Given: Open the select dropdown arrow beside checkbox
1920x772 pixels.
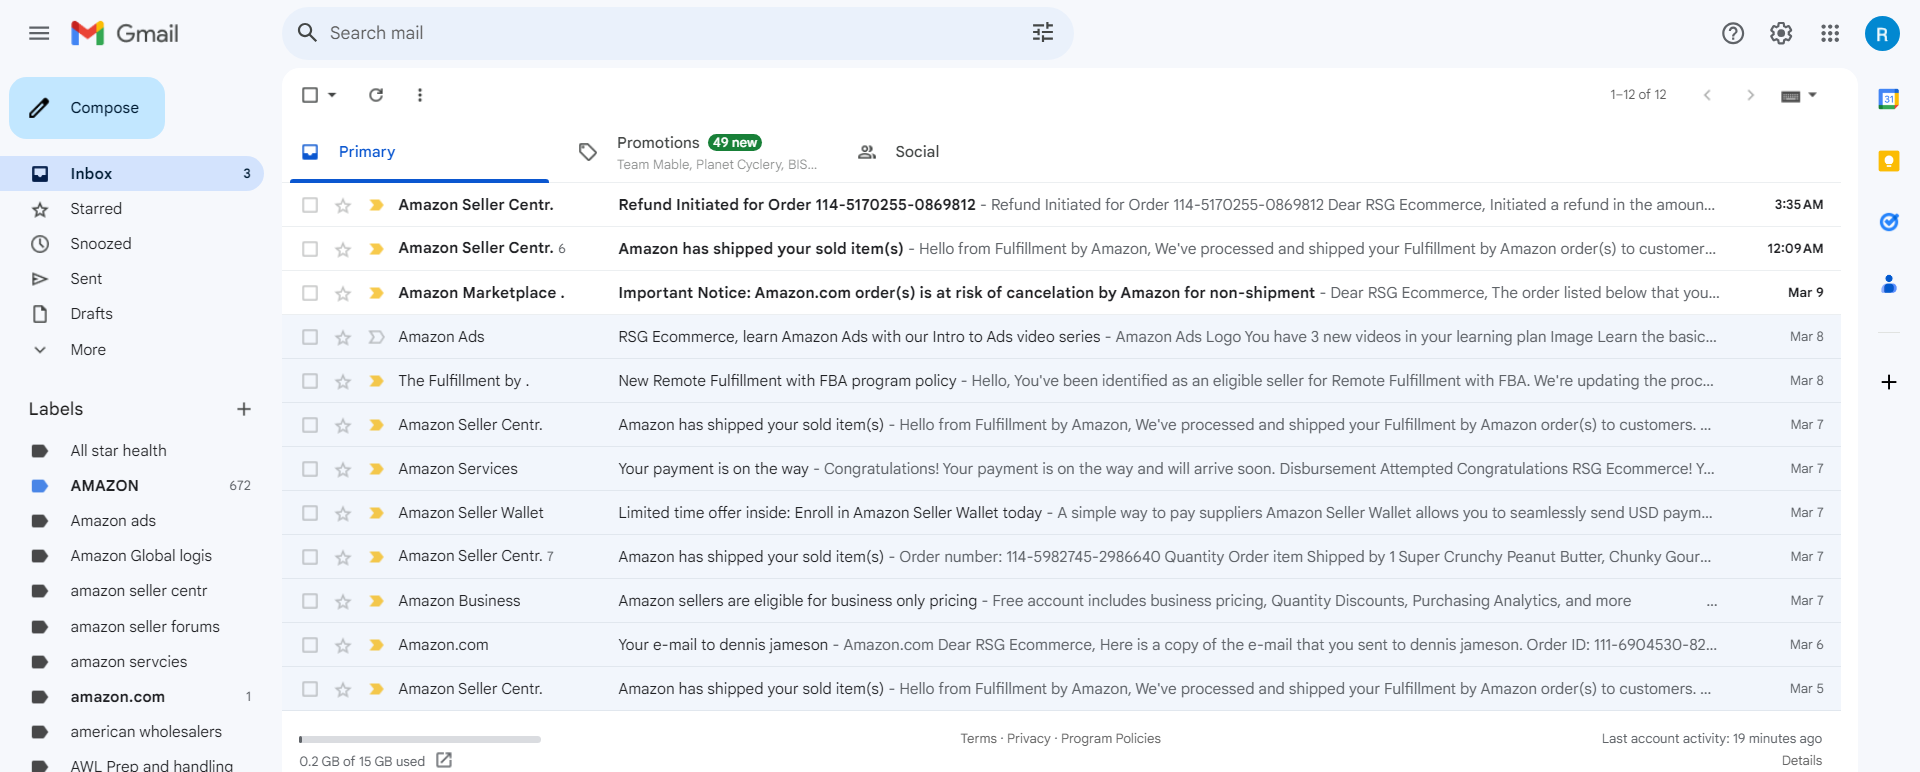Looking at the screenshot, I should [332, 95].
